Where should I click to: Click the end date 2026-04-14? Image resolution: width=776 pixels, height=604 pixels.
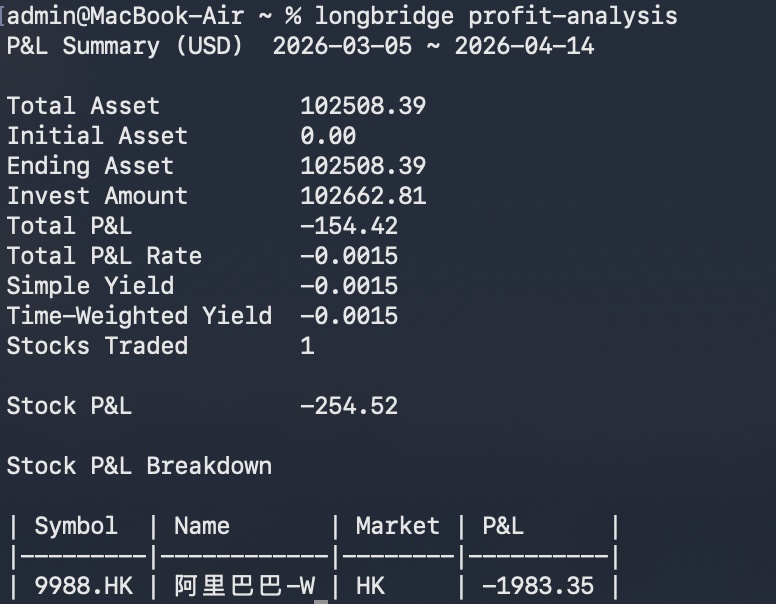(525, 47)
